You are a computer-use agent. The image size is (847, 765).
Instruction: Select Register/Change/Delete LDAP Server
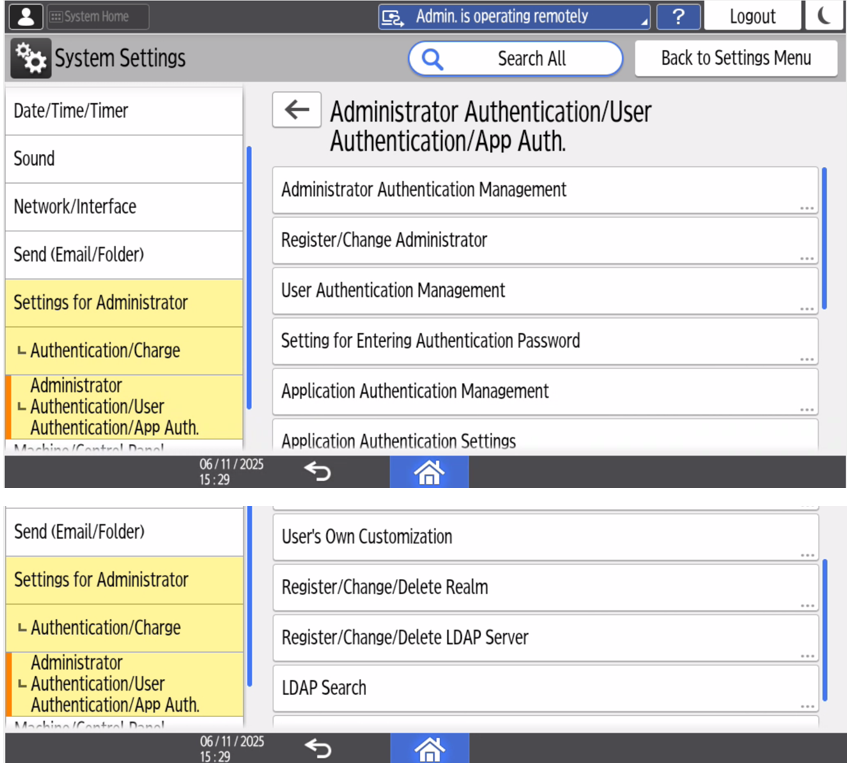[x=545, y=638]
